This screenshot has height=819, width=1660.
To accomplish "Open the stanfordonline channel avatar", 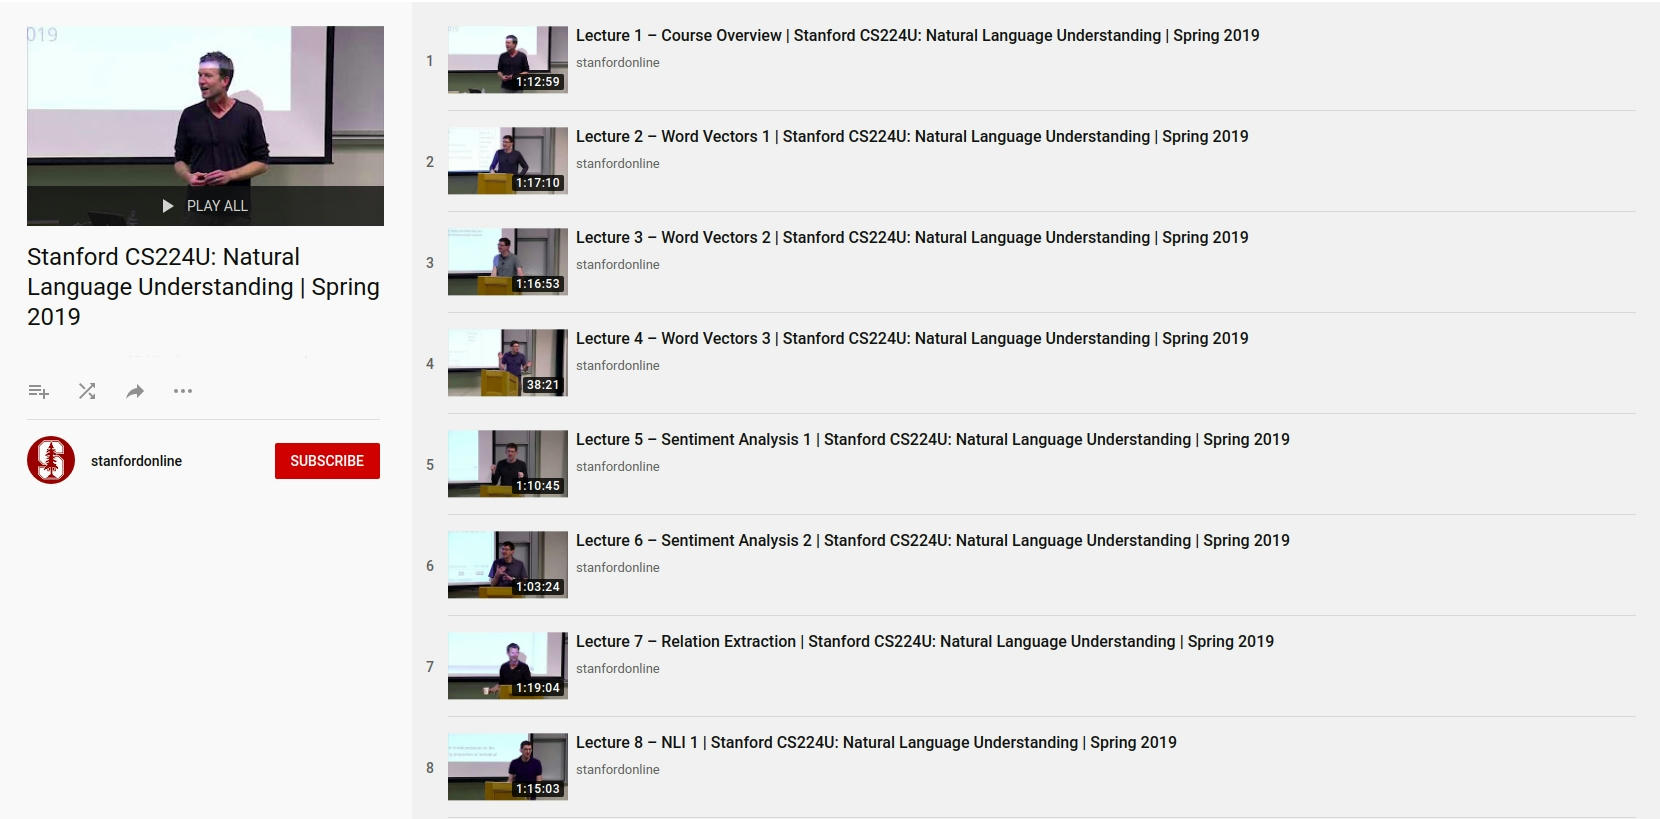I will pyautogui.click(x=51, y=460).
